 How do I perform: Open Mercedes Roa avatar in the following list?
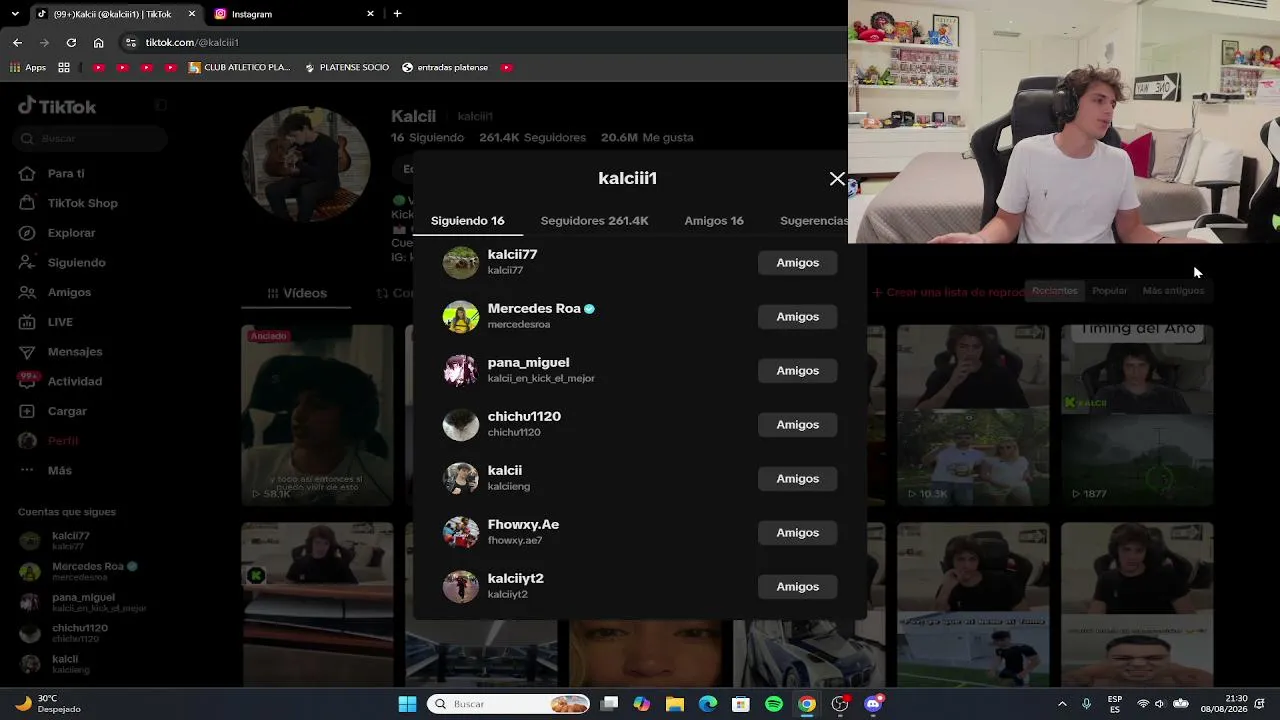tap(461, 317)
